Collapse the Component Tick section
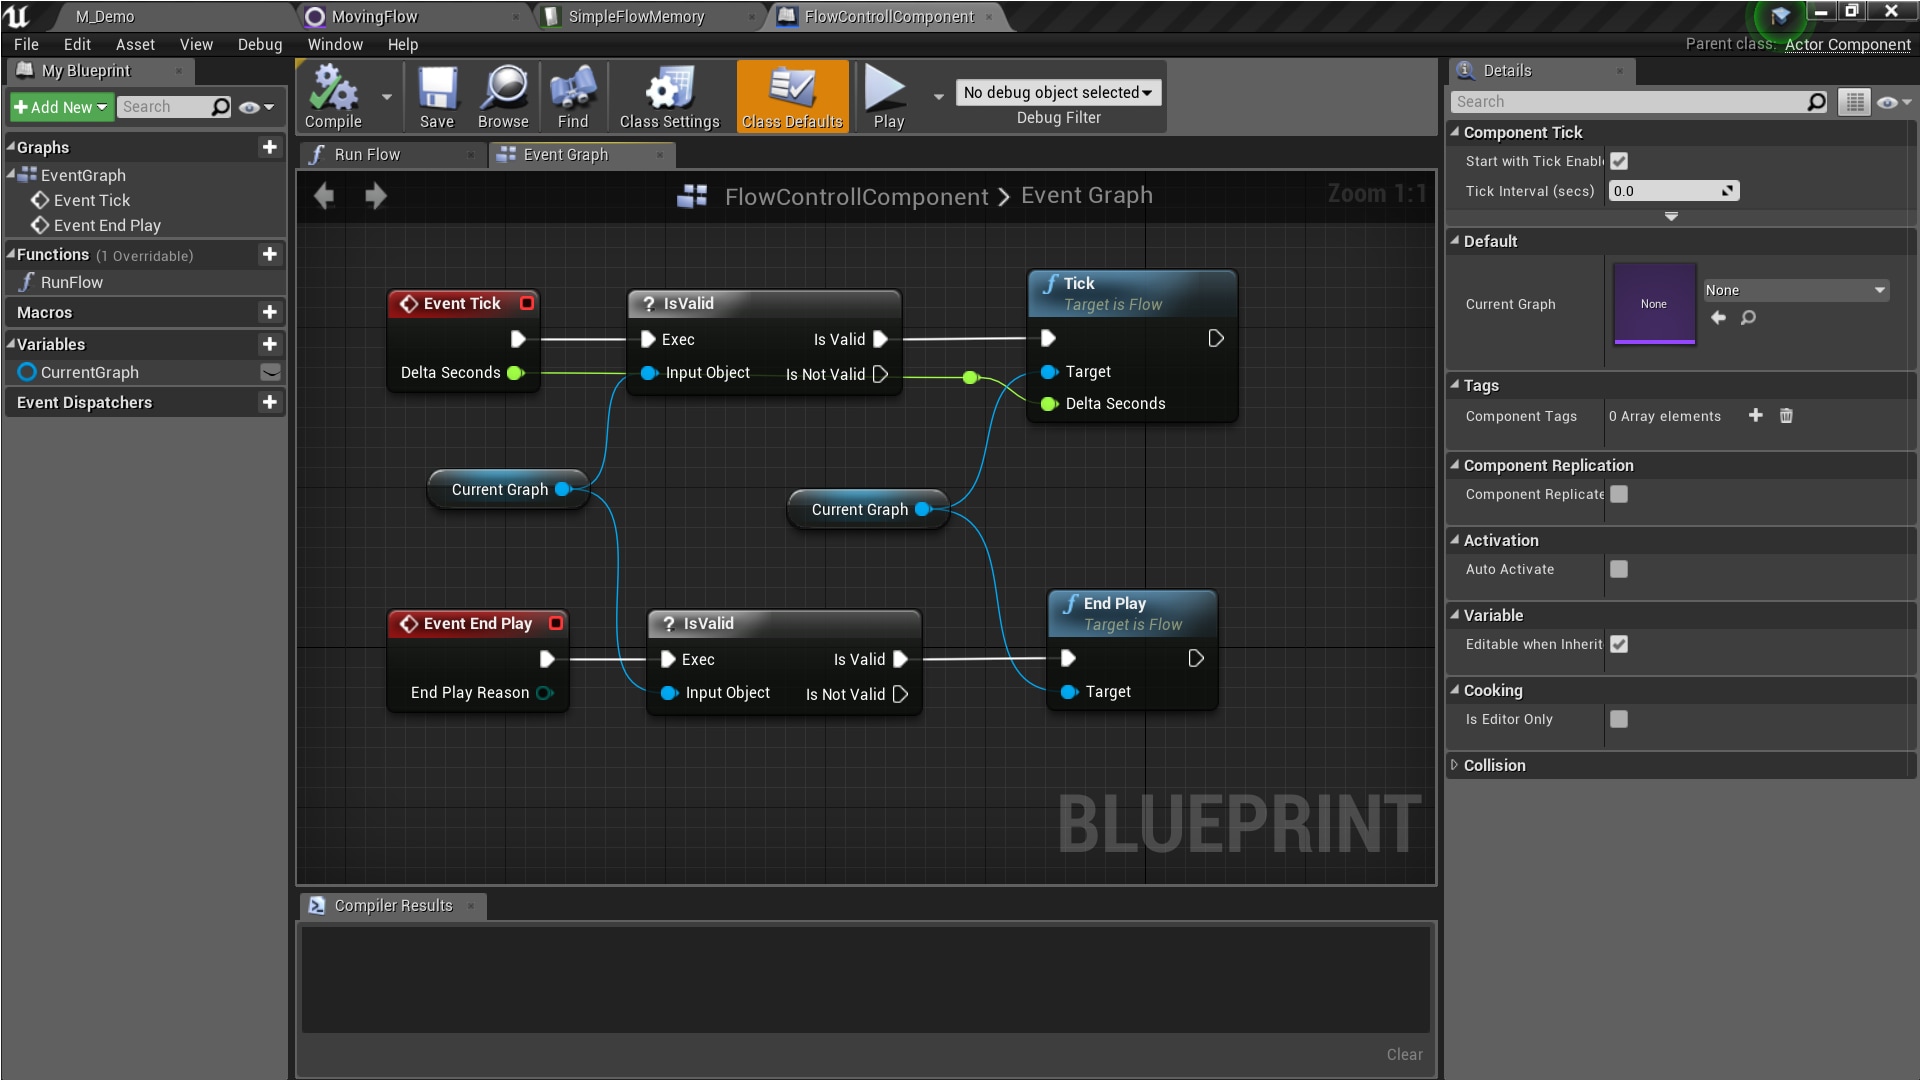Viewport: 1920px width, 1080px height. pos(1456,132)
